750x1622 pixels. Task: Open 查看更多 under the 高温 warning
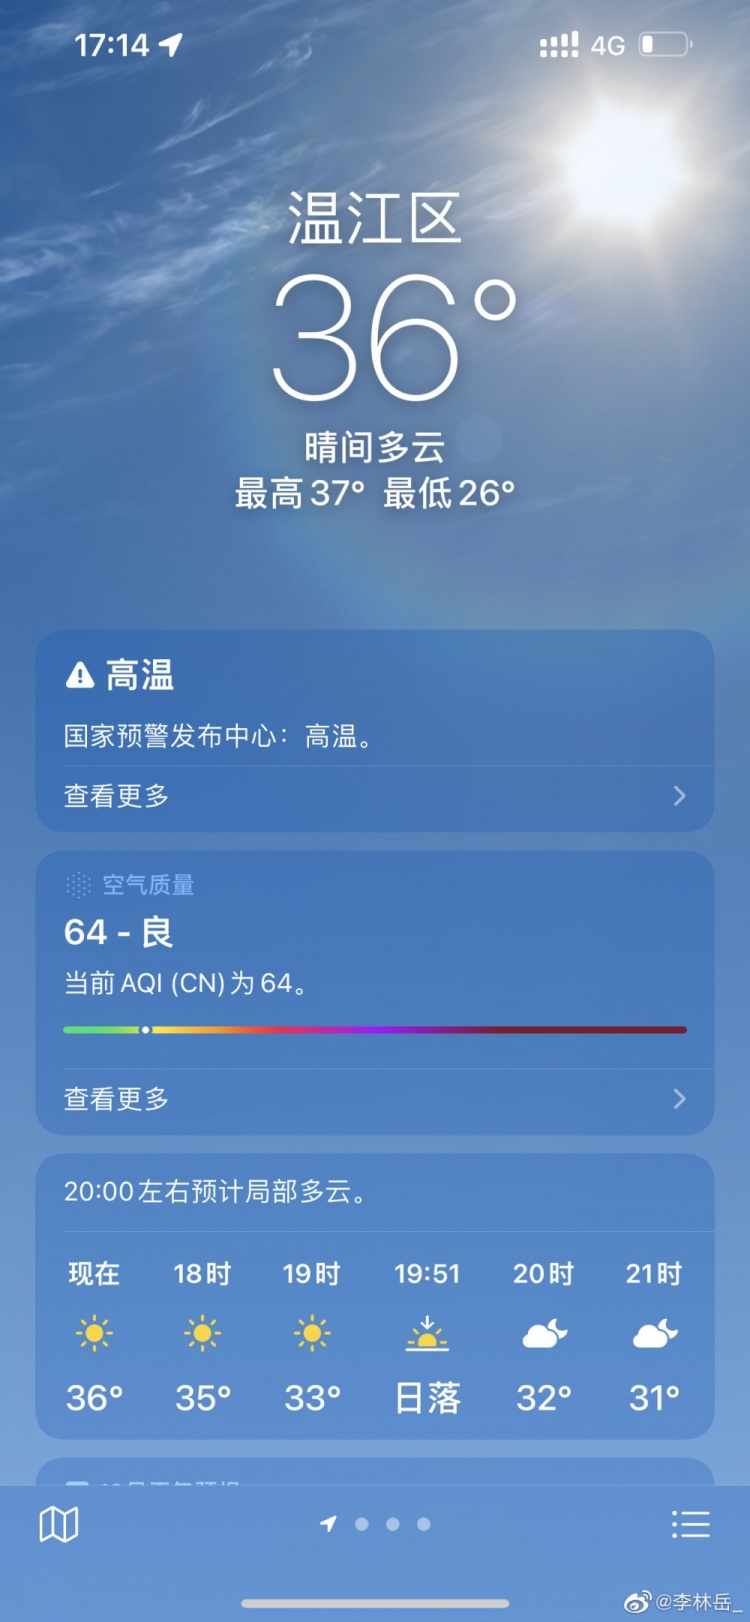(375, 796)
